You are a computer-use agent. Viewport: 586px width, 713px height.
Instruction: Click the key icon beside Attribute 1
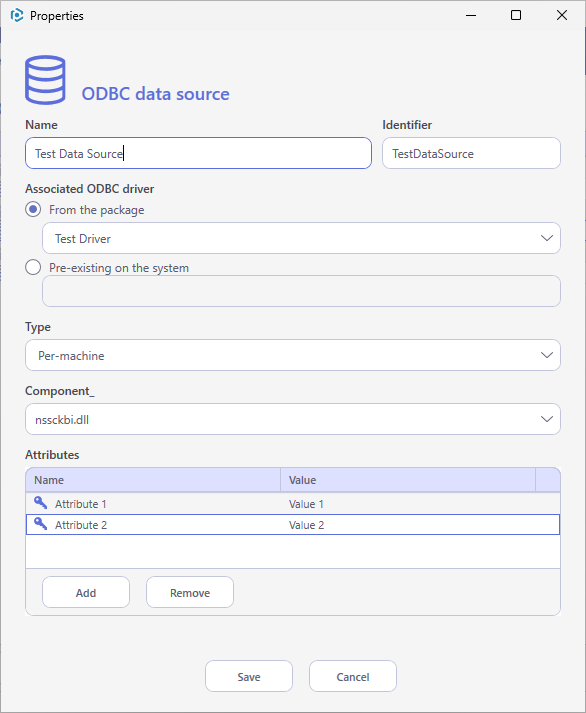(40, 503)
